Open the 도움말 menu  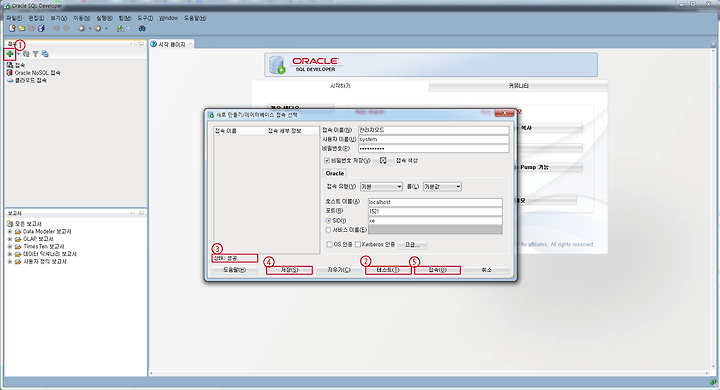tap(195, 18)
